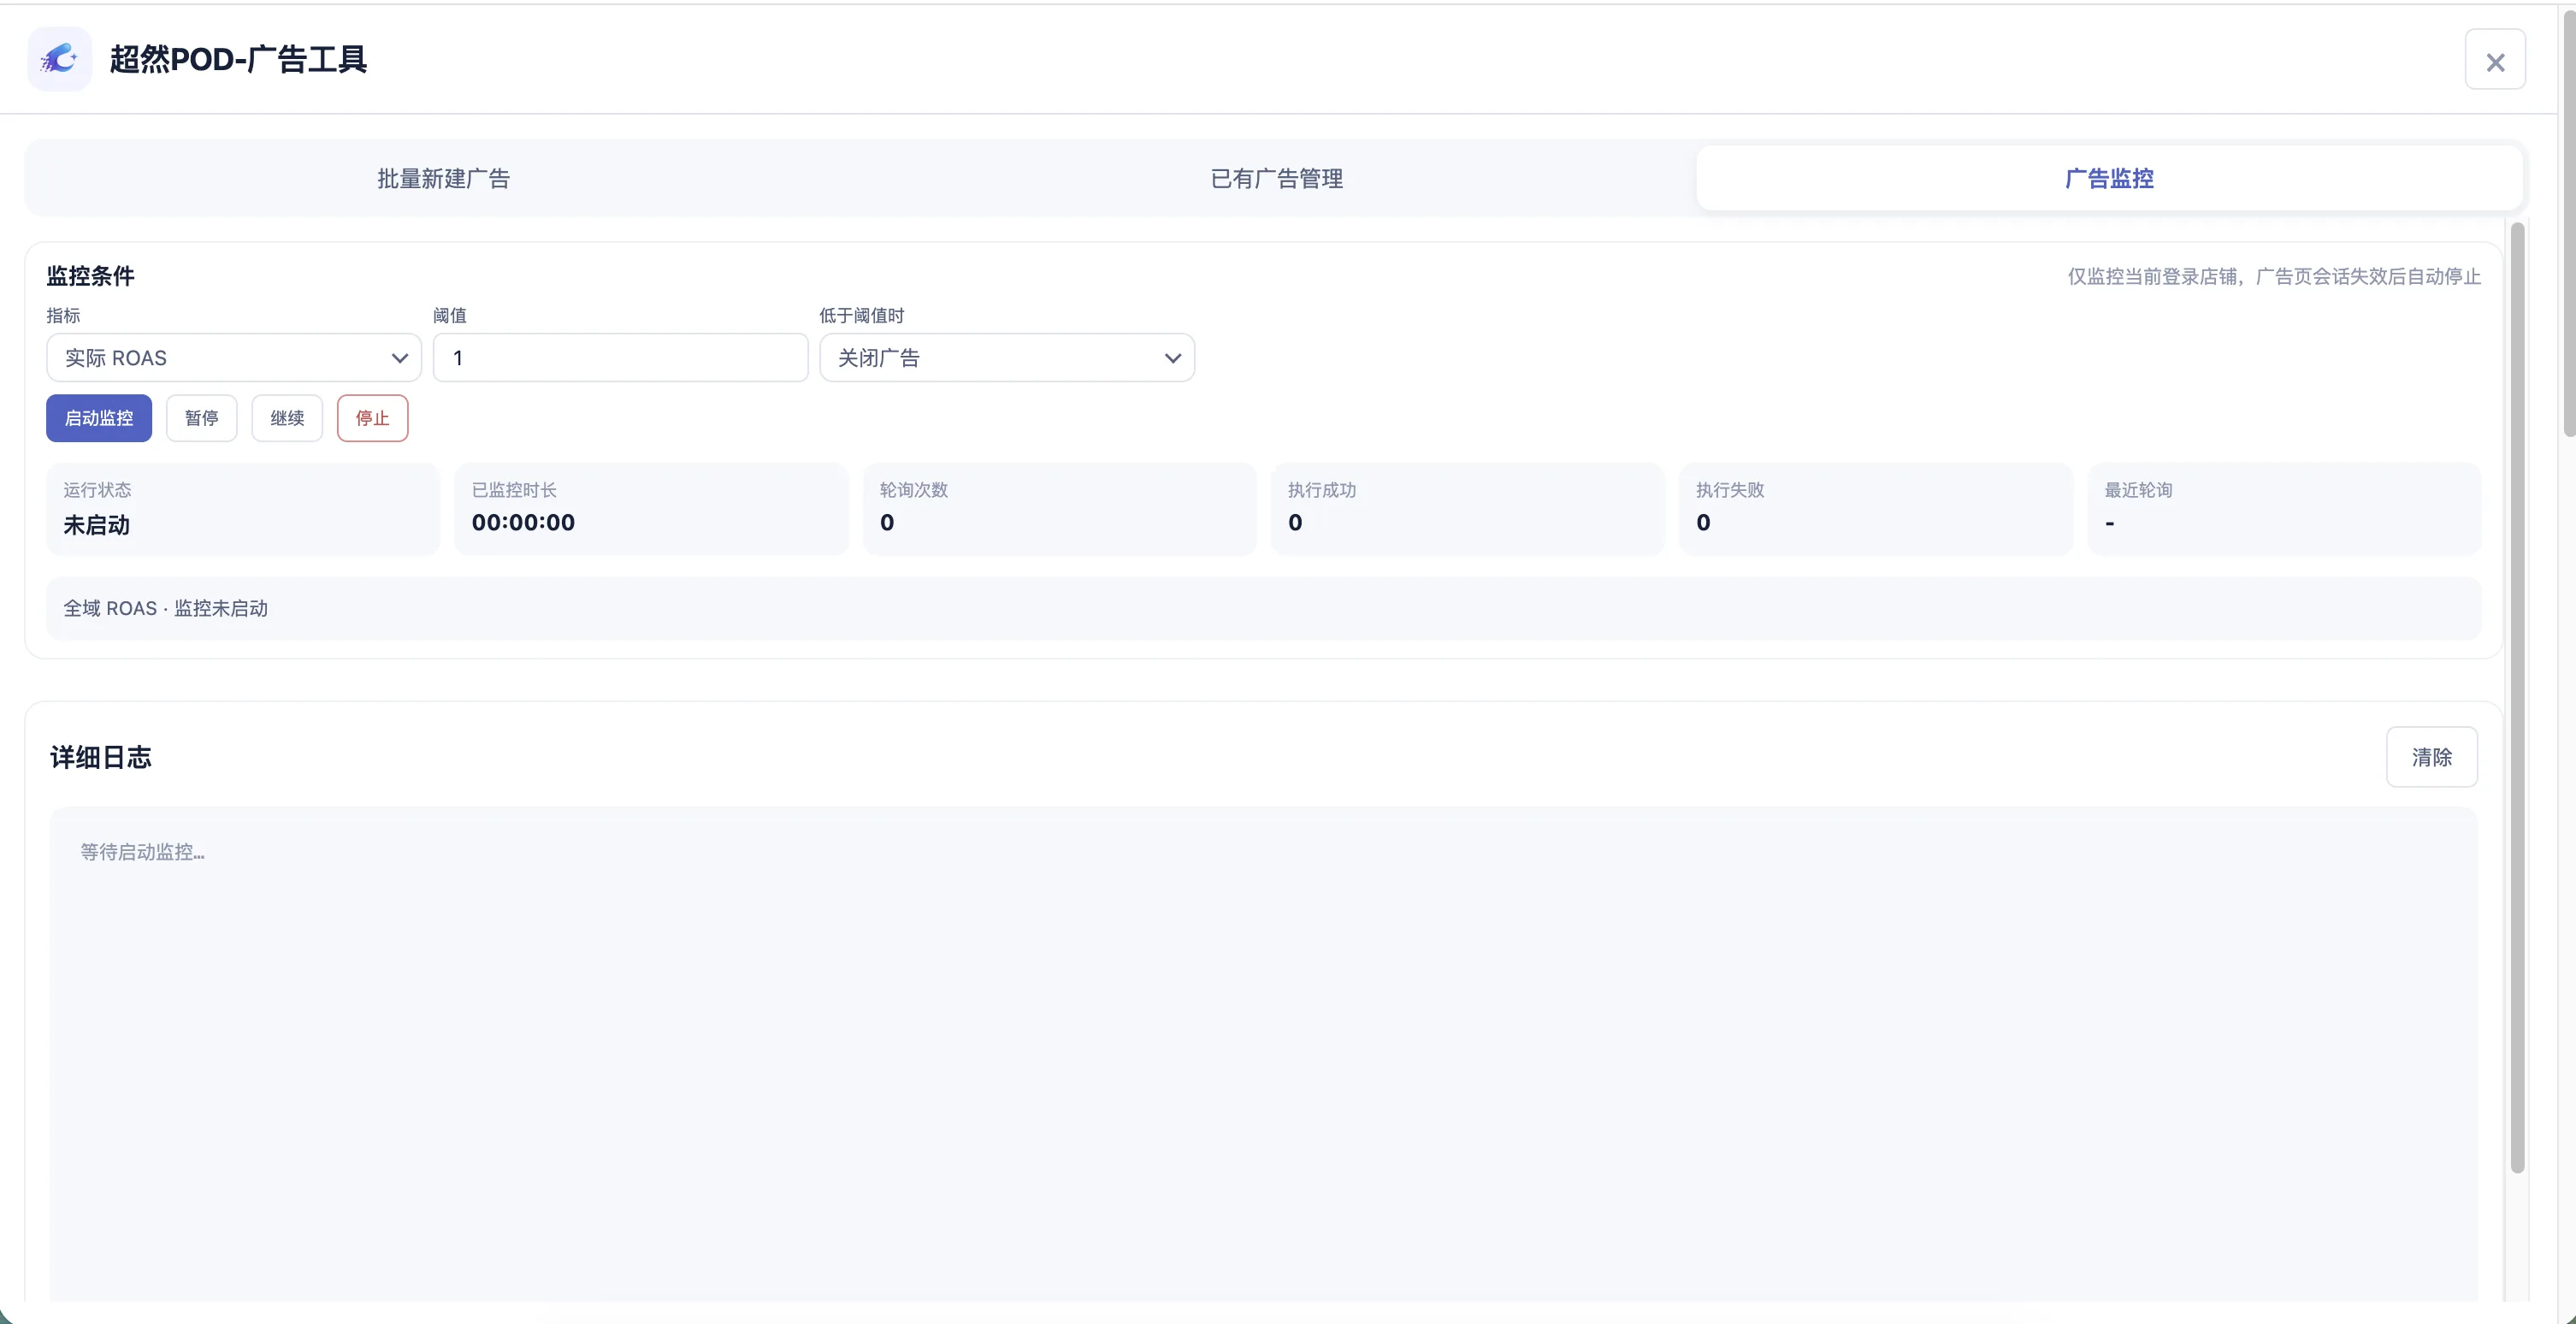Focus the 阈值 threshold input field

(x=620, y=358)
